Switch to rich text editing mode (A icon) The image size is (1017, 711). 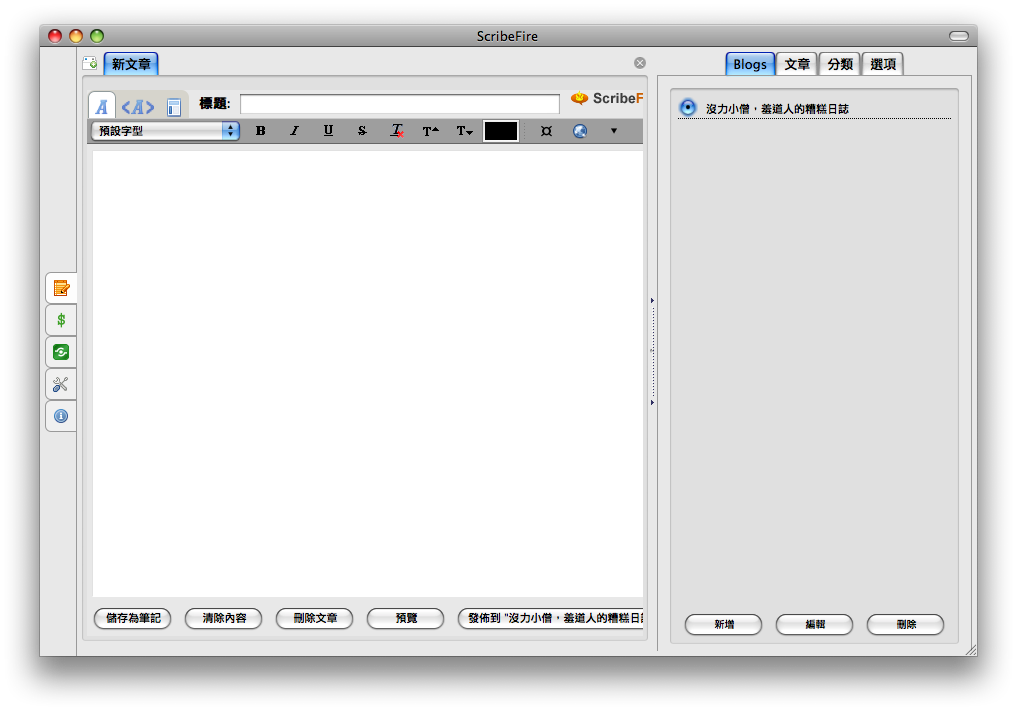(102, 106)
